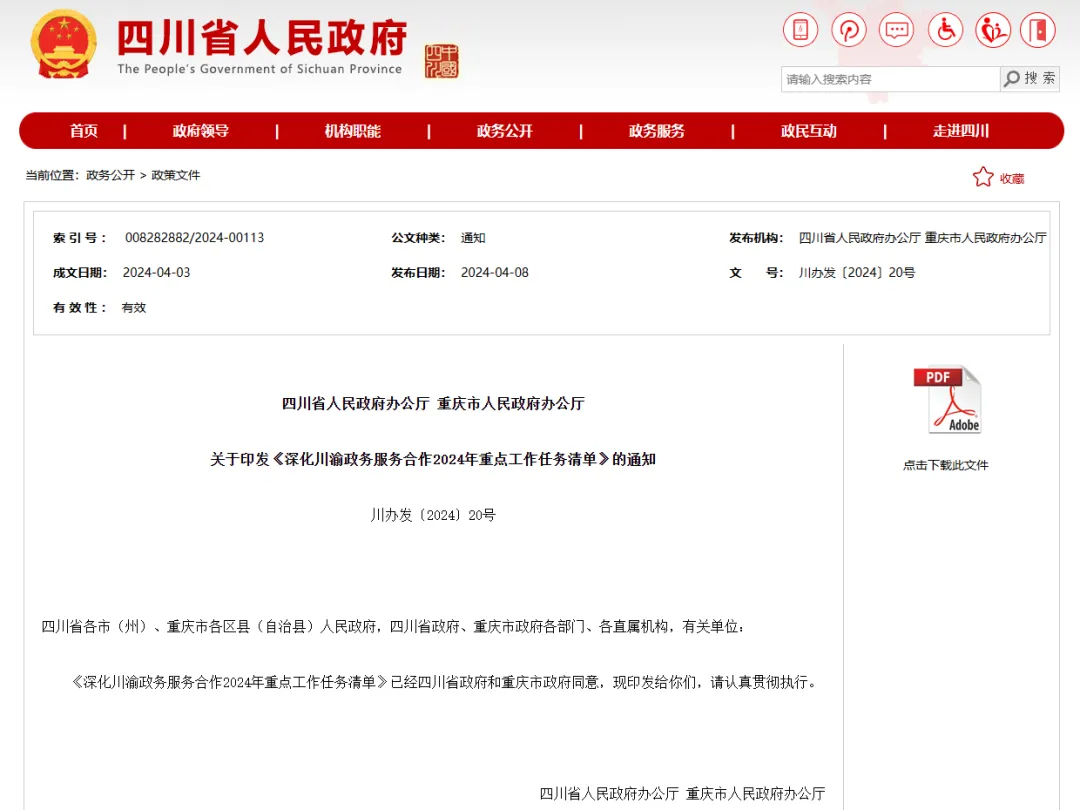
Task: Click the mobile phone icon in header
Action: (800, 30)
